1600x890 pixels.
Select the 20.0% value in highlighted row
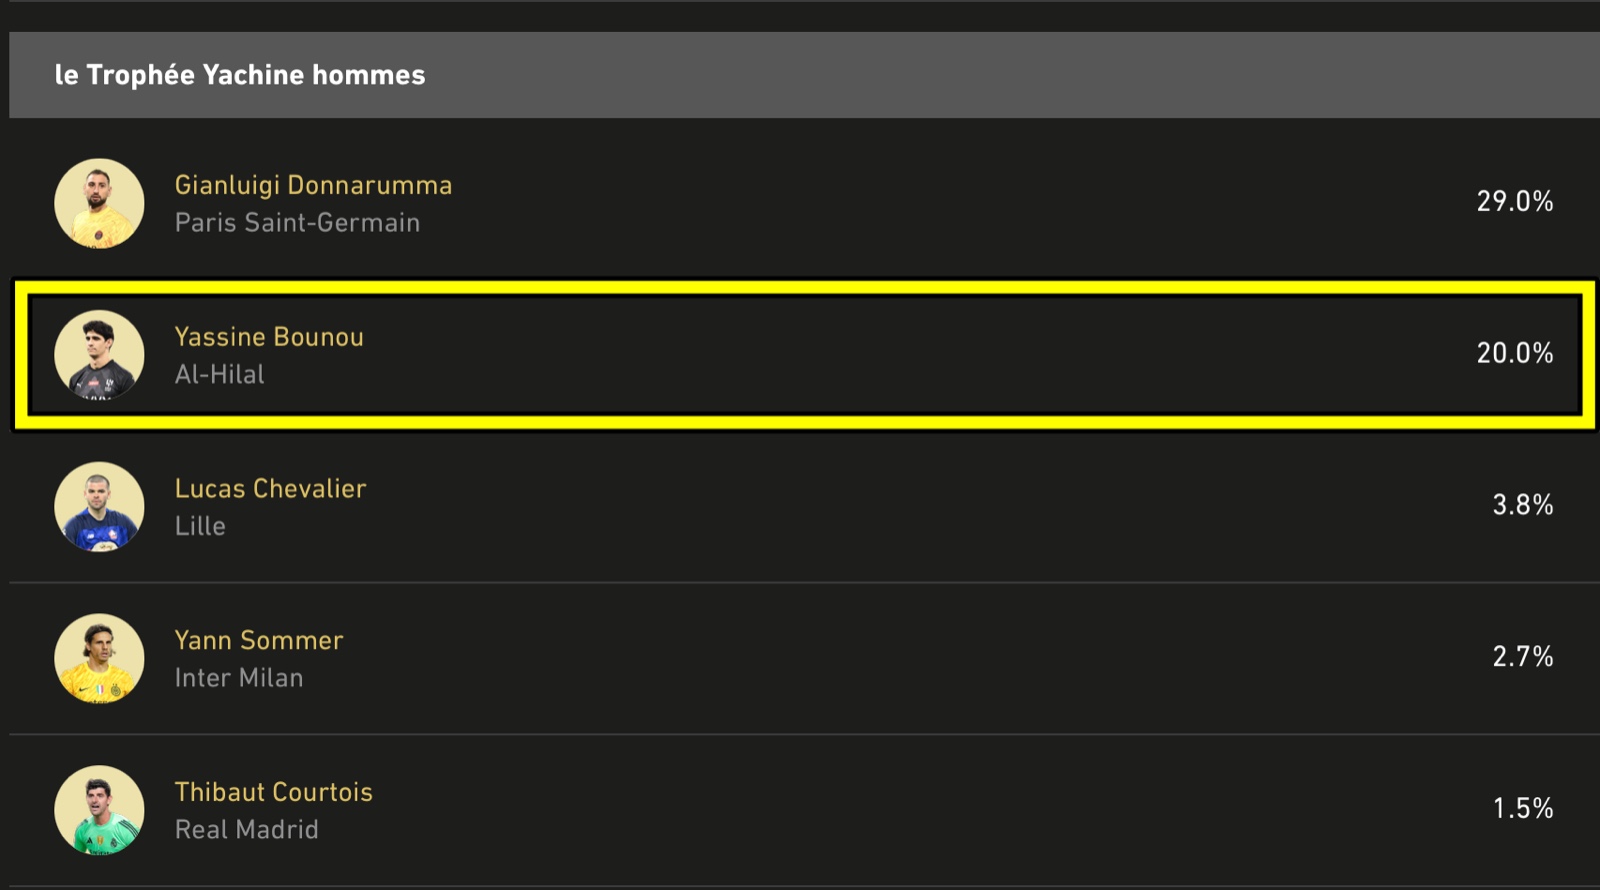point(1514,353)
